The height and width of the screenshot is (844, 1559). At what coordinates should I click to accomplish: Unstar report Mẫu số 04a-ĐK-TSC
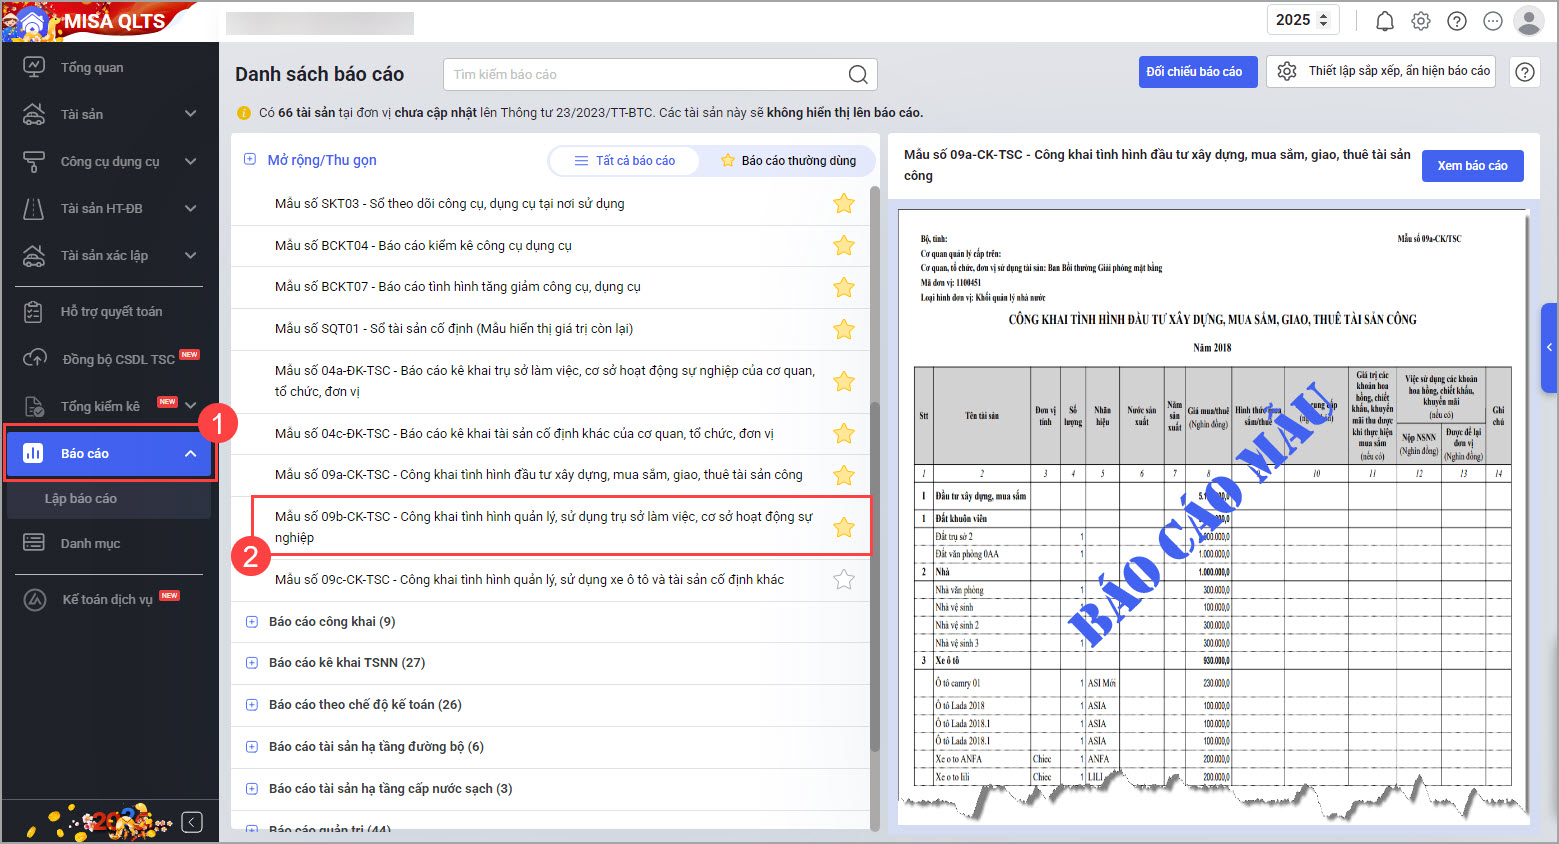844,381
